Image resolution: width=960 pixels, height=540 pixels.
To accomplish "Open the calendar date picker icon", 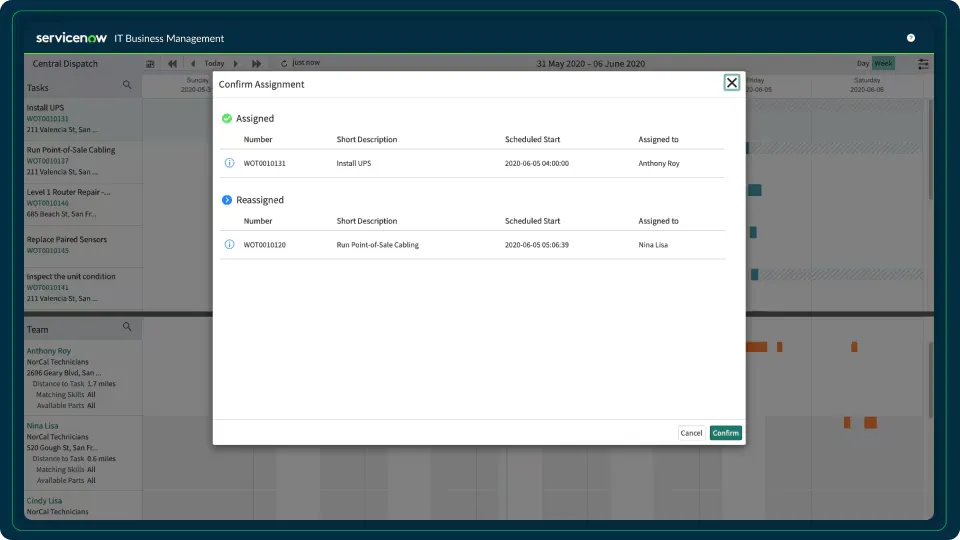I will click(150, 64).
